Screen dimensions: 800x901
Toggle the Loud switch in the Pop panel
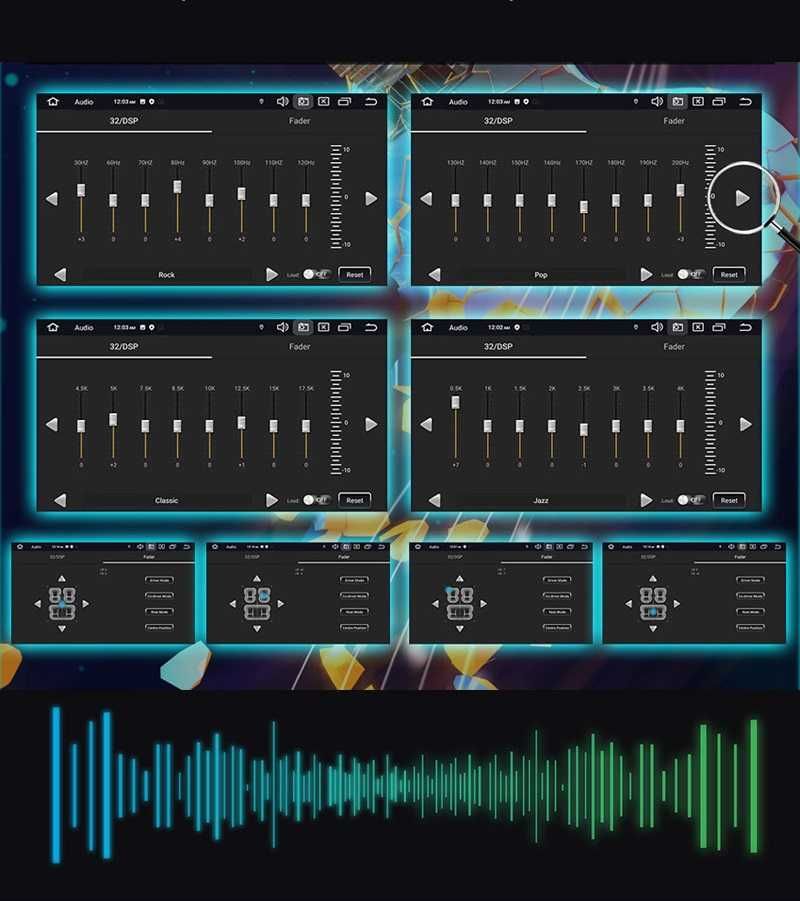click(691, 274)
